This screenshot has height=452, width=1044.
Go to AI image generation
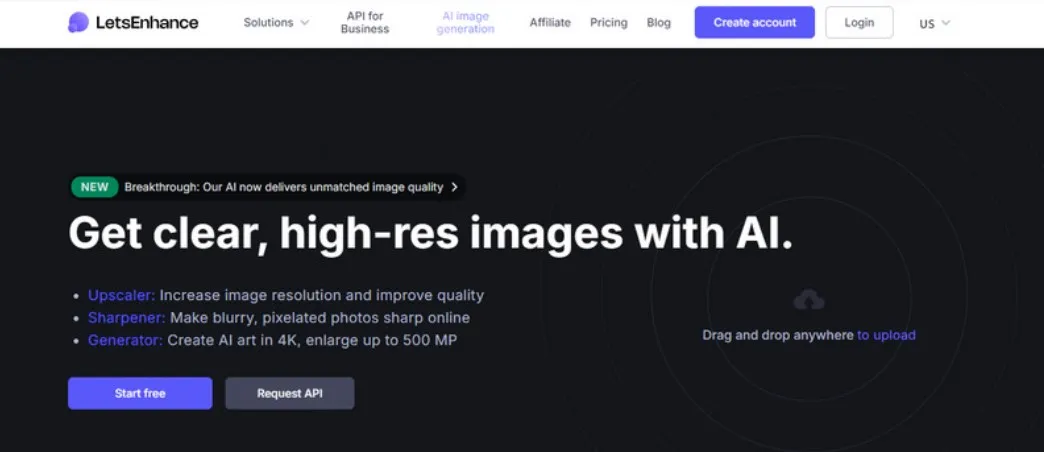[x=465, y=23]
